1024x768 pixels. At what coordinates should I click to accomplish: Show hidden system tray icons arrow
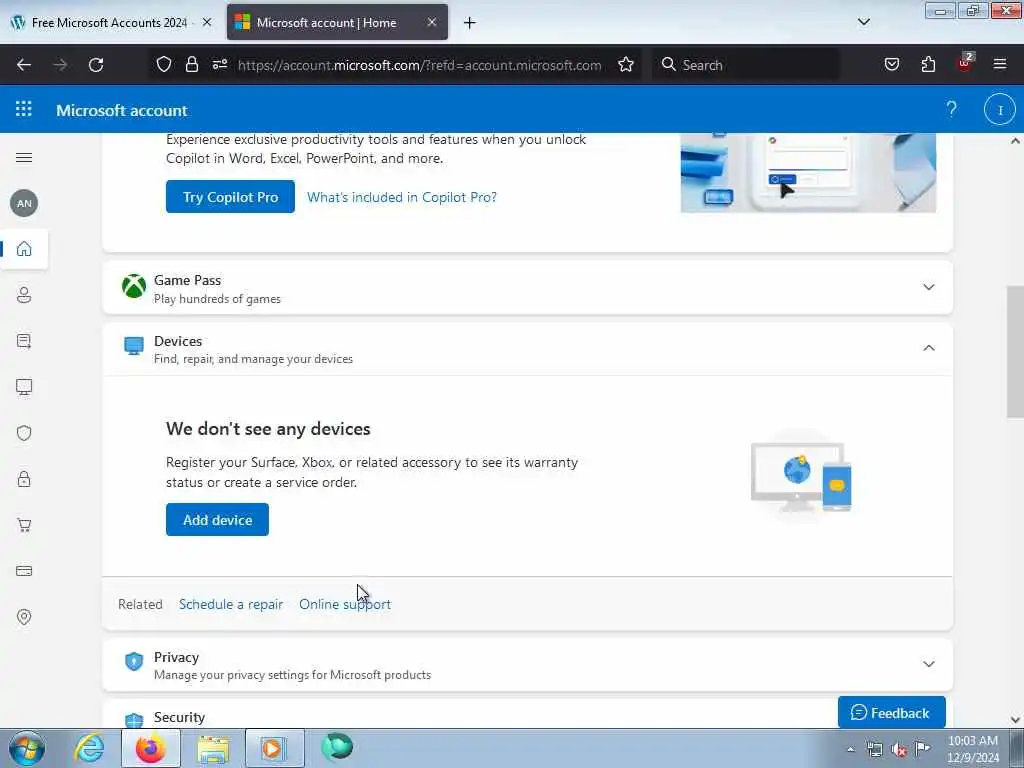pyautogui.click(x=850, y=750)
